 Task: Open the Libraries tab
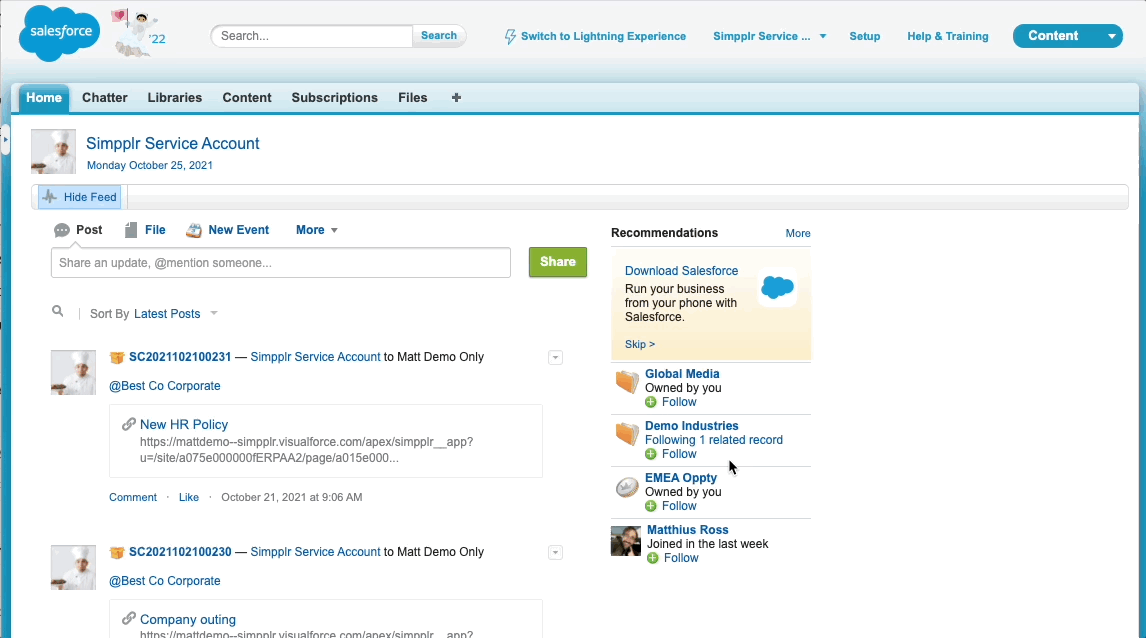pos(175,98)
